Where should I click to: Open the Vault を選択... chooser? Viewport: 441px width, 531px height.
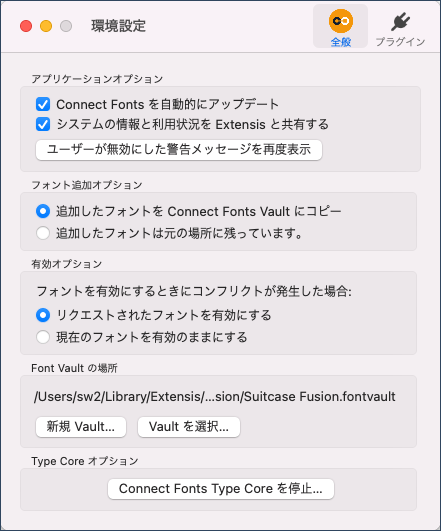189,427
